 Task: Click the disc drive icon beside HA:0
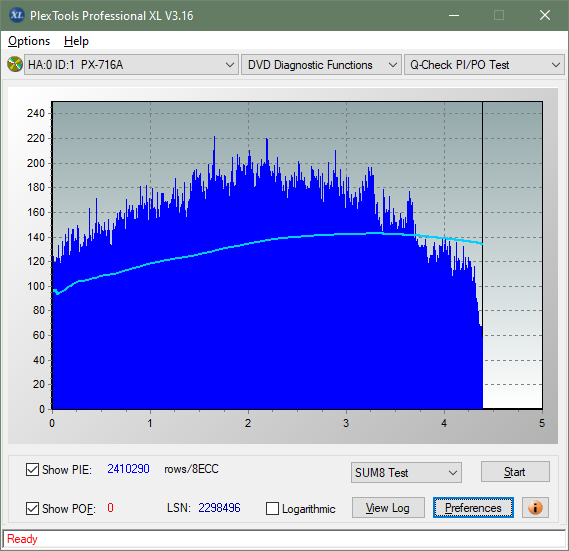(x=15, y=65)
